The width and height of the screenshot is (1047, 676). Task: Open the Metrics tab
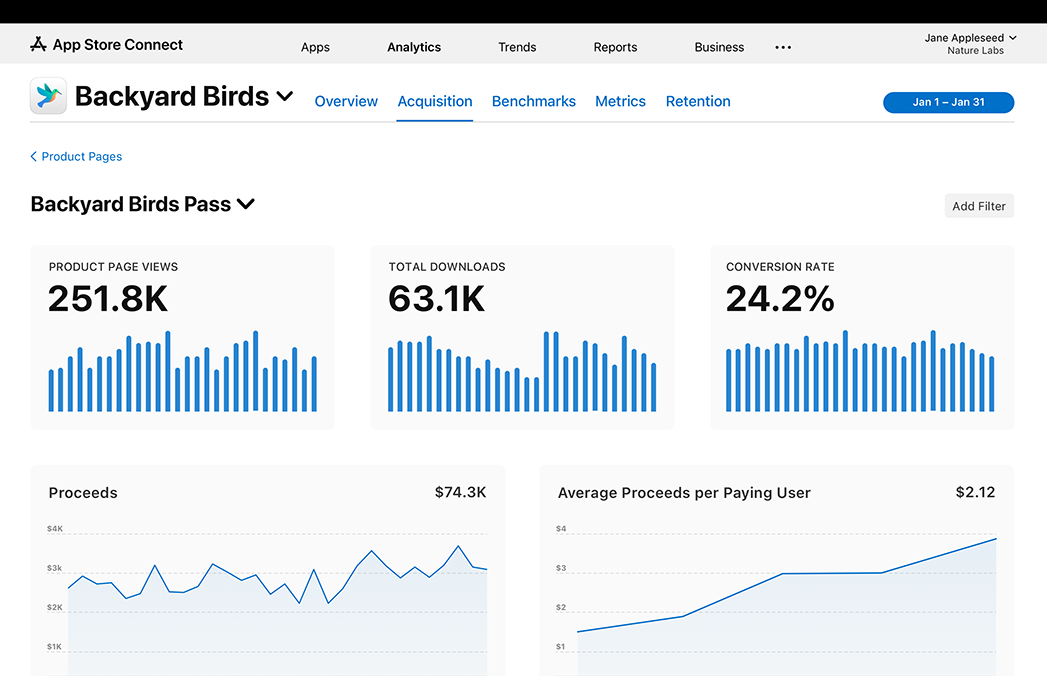620,101
